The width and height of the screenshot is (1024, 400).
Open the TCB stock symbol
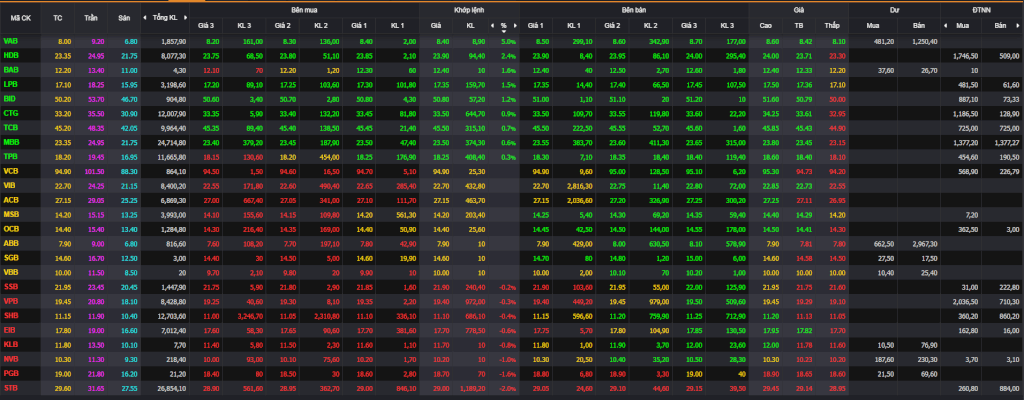click(x=10, y=127)
